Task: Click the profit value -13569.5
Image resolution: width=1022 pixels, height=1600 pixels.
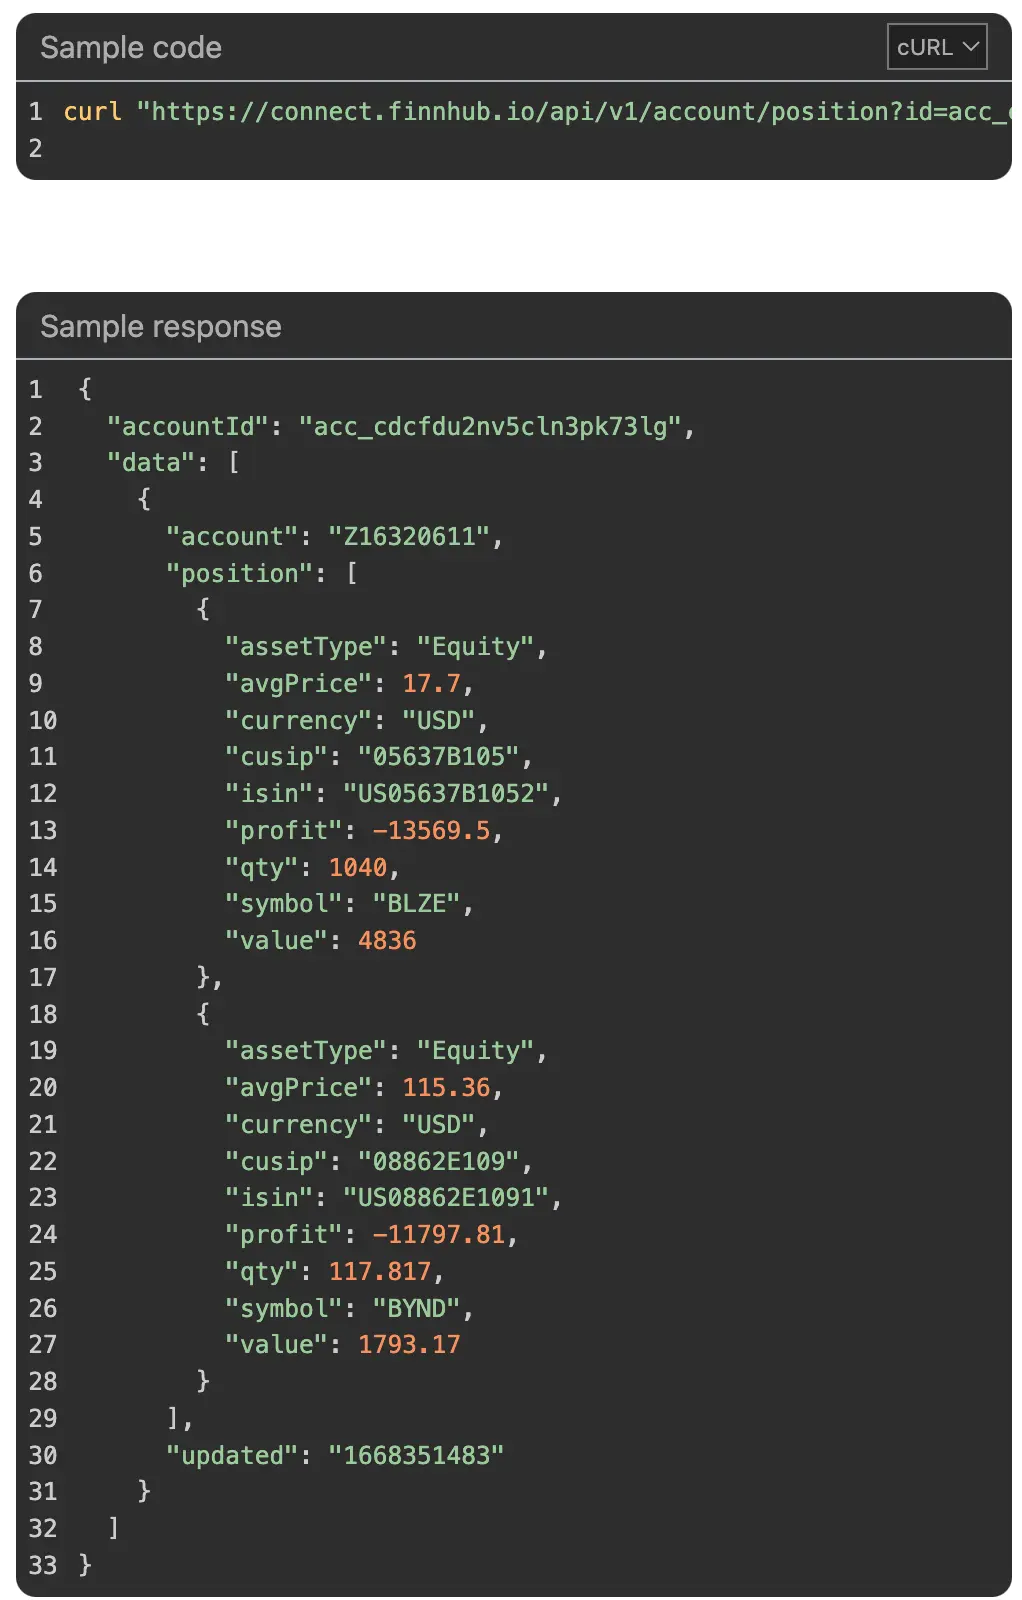Action: 431,831
